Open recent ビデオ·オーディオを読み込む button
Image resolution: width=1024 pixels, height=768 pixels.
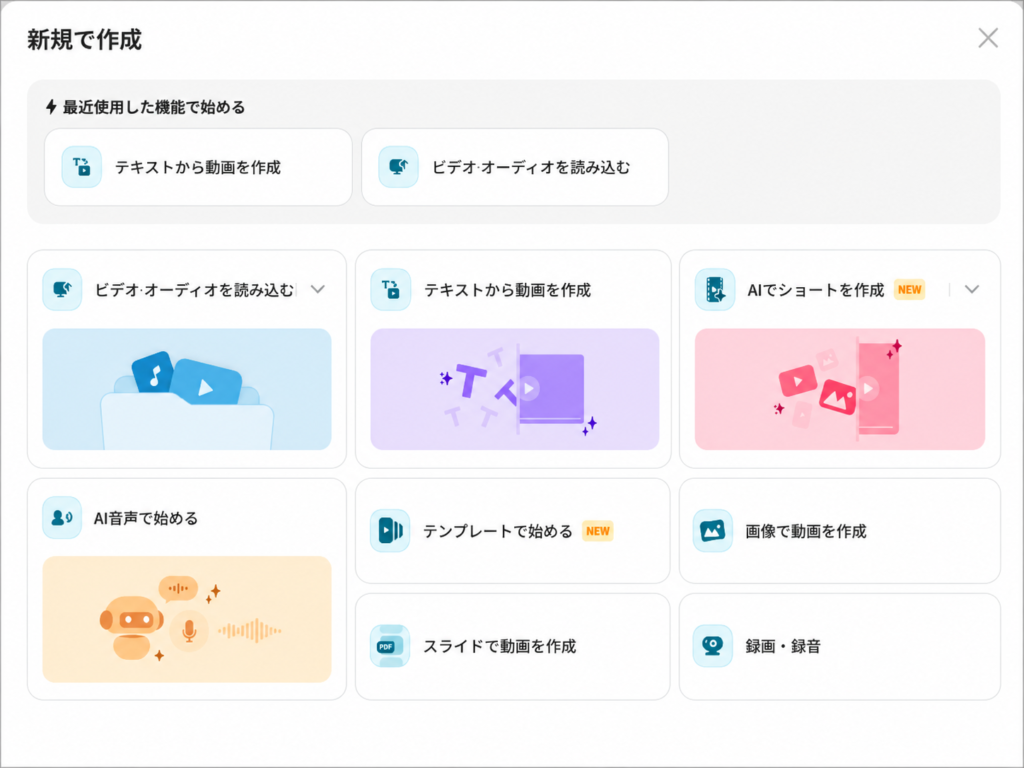(x=515, y=167)
